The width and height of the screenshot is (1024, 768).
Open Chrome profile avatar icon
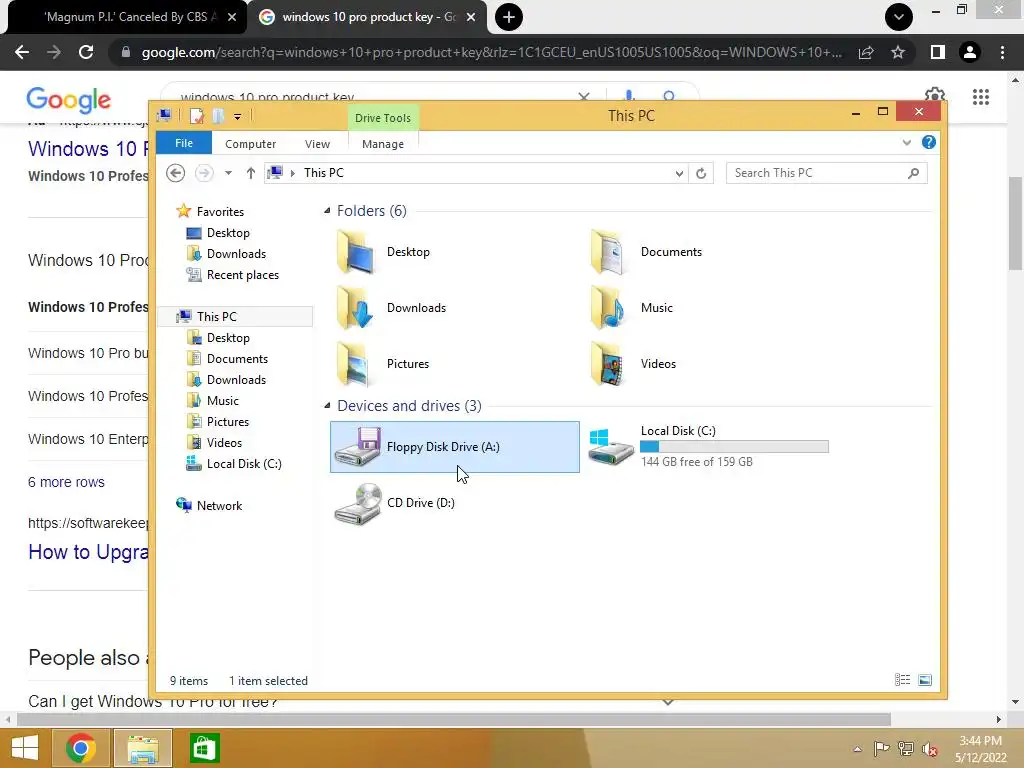(970, 52)
